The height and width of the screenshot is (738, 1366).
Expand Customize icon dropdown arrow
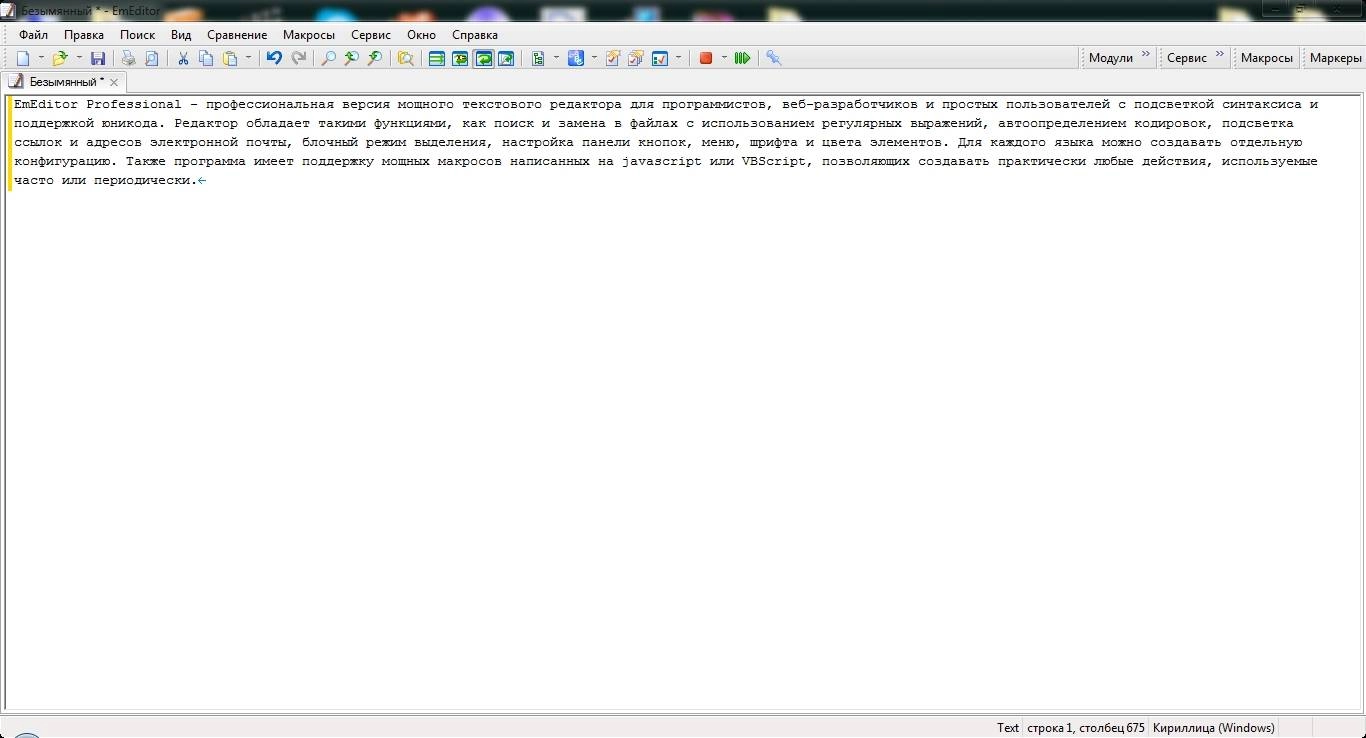click(679, 58)
